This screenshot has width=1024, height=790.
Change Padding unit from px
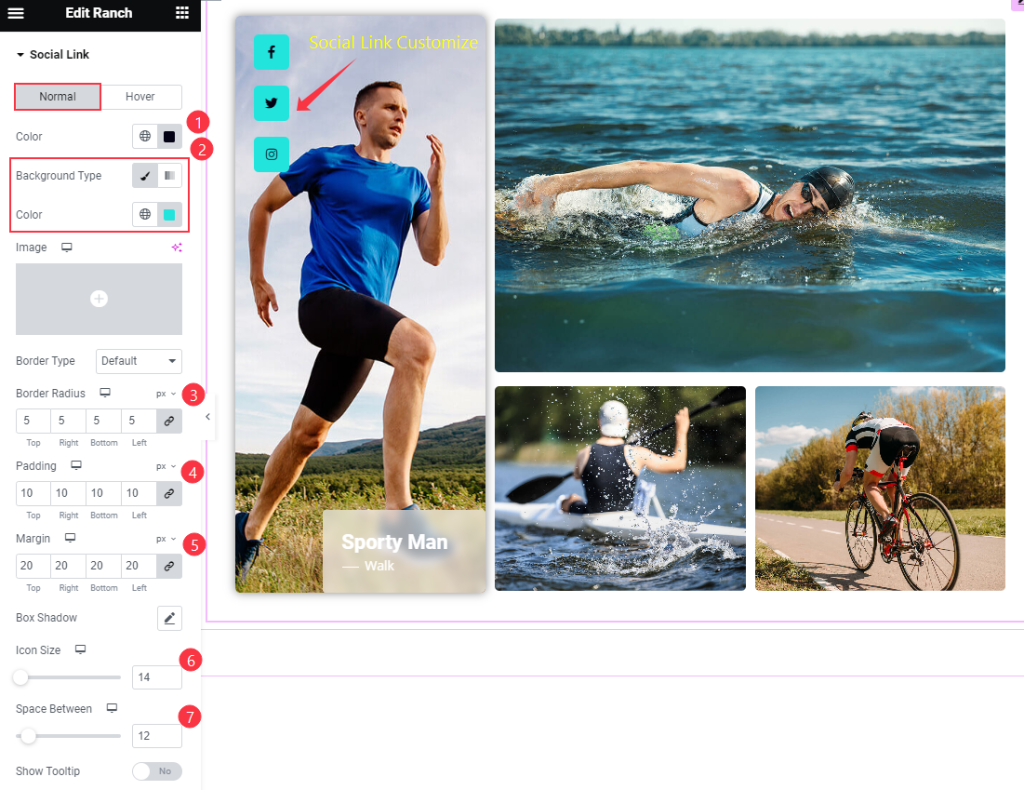click(x=166, y=466)
